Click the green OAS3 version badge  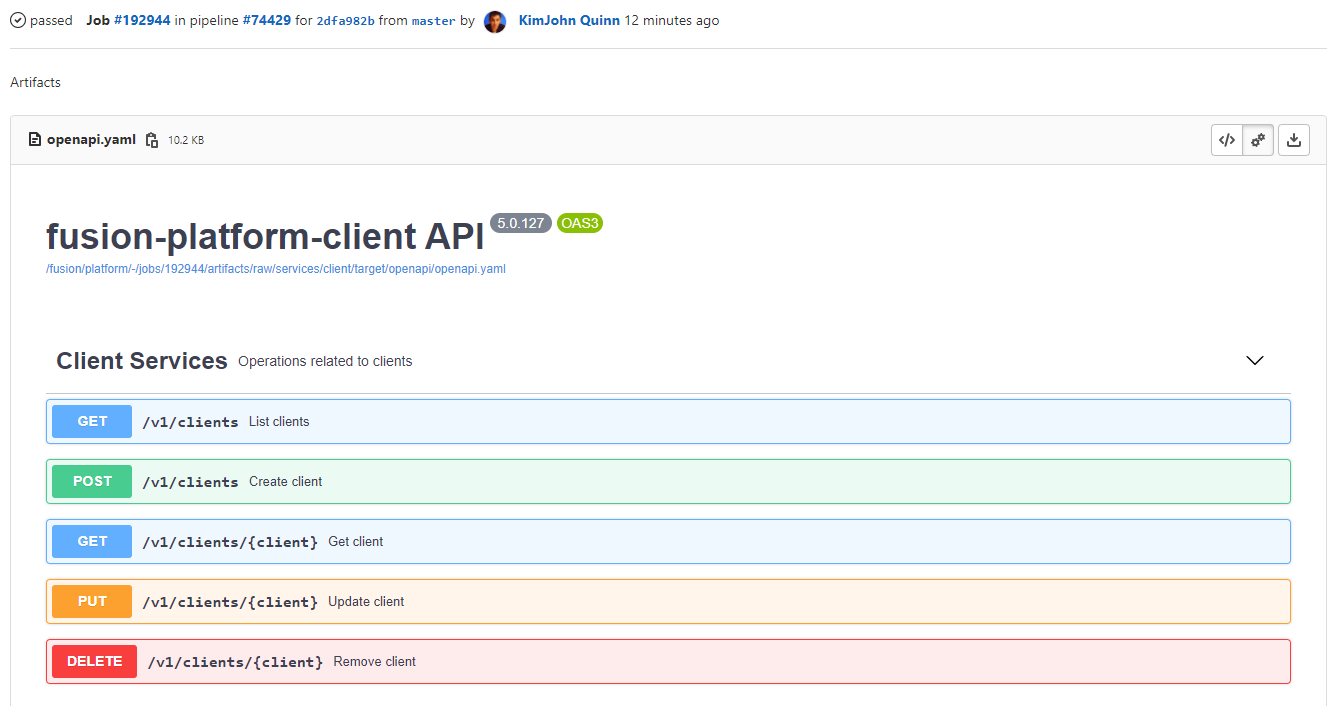pyautogui.click(x=580, y=224)
